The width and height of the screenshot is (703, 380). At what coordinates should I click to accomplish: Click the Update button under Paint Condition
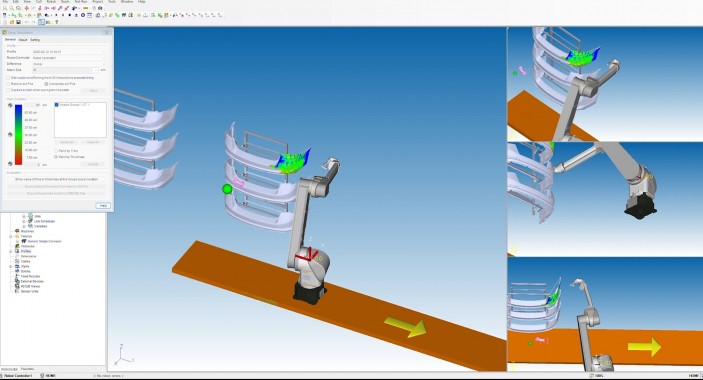pyautogui.click(x=93, y=164)
